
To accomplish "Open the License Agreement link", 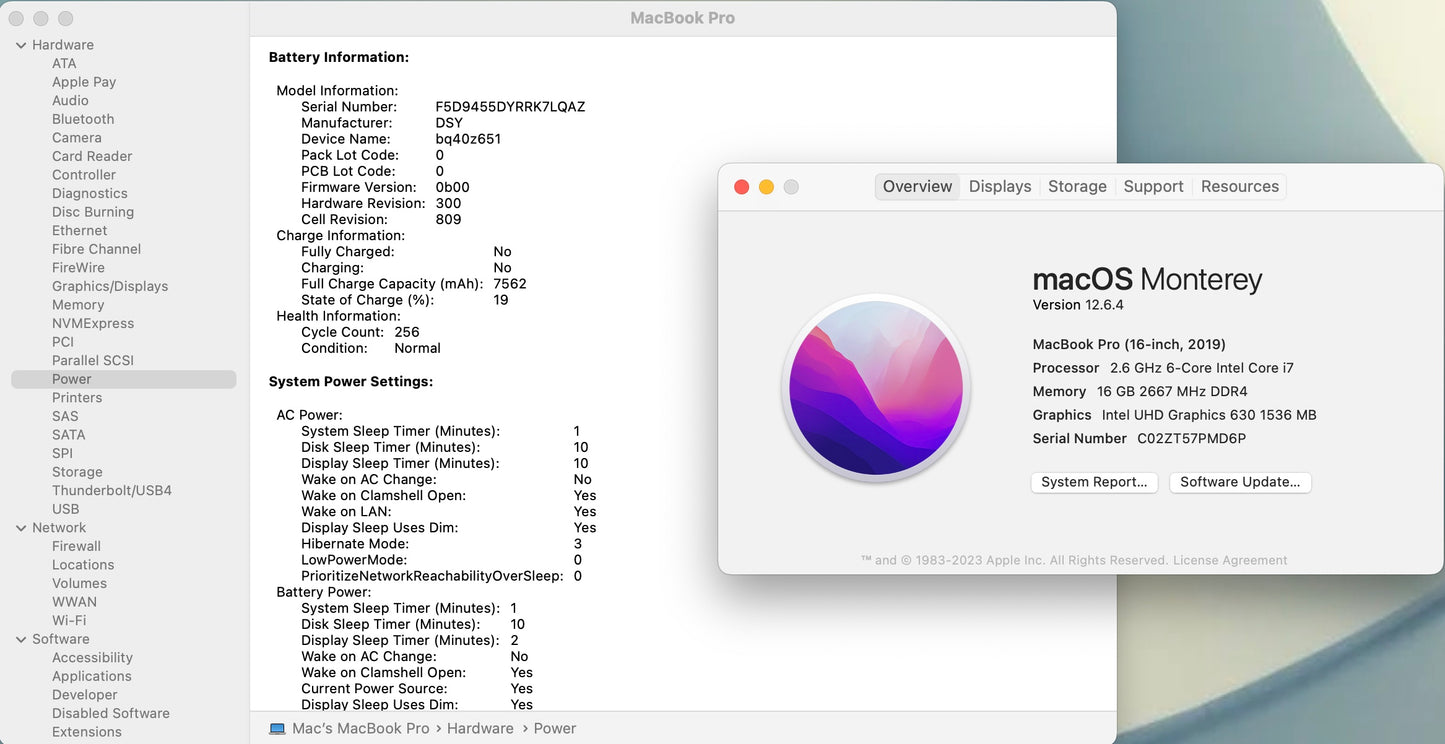I will click(1230, 561).
